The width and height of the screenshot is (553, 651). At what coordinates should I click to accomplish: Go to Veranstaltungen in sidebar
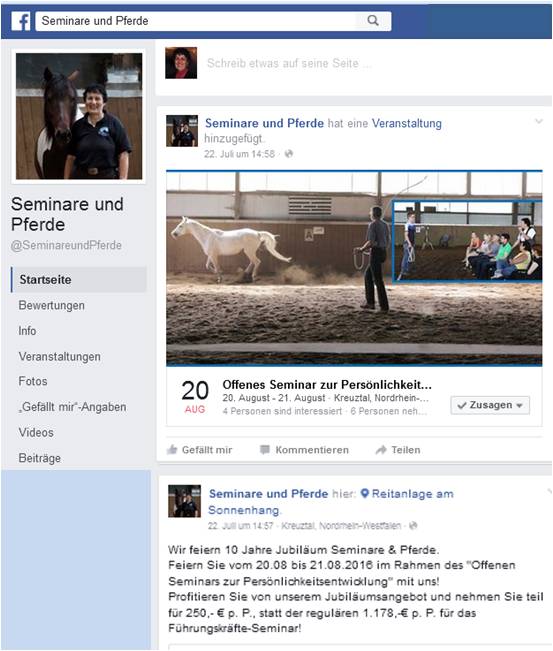[x=59, y=357]
